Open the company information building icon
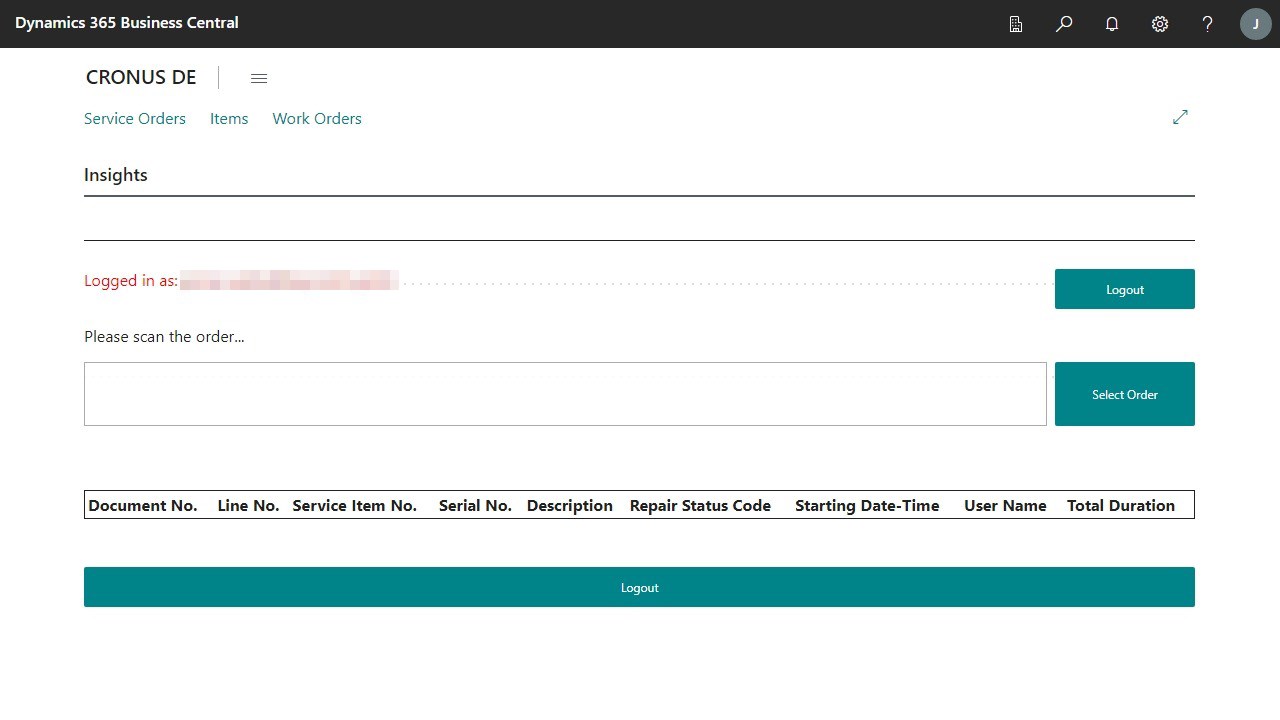Viewport: 1280px width, 720px height. click(x=1016, y=24)
